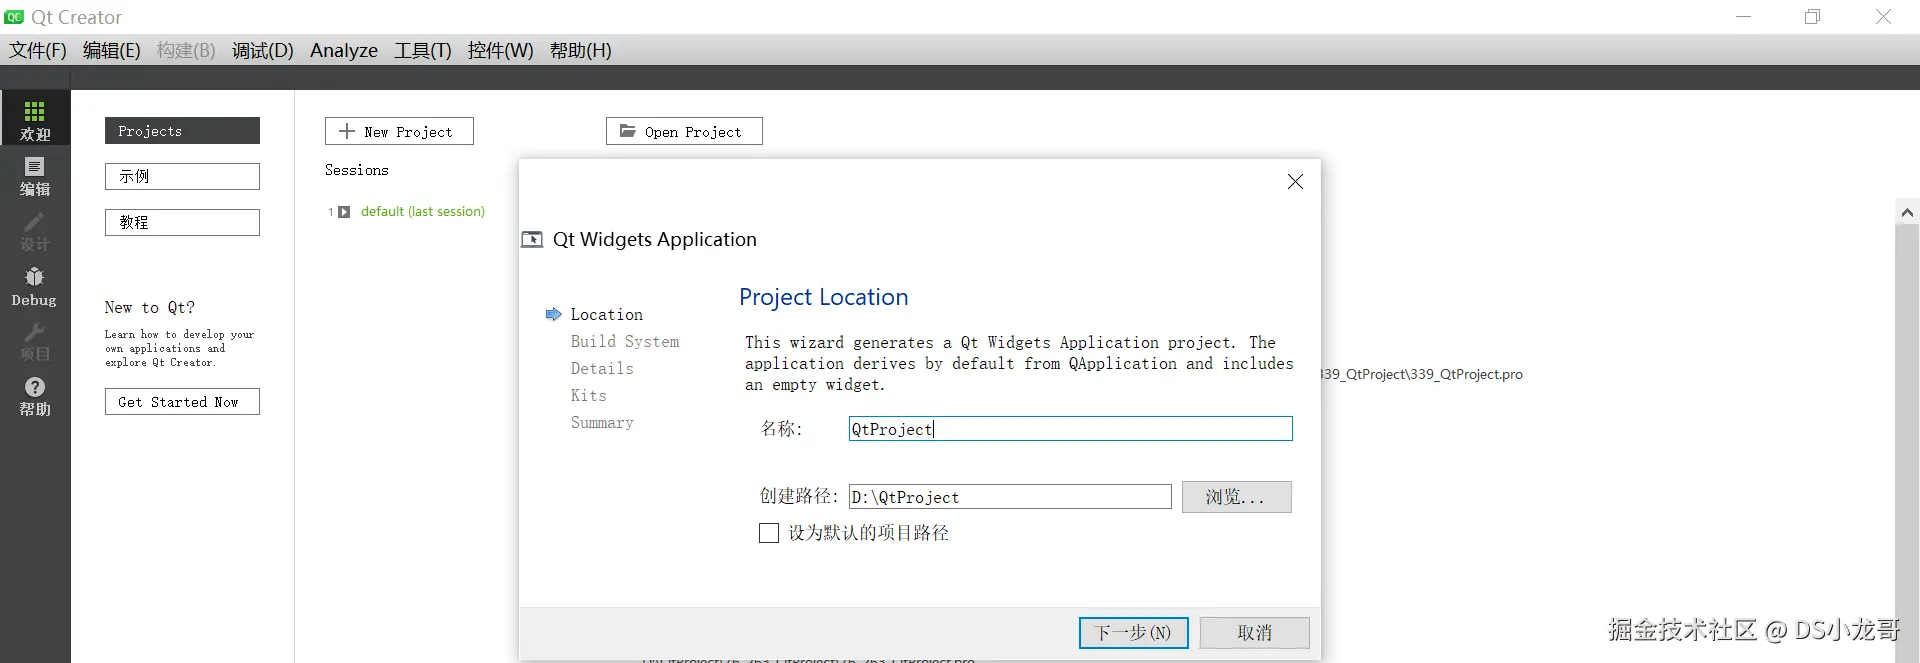The width and height of the screenshot is (1920, 663).
Task: Open the 工具(T) menu
Action: 423,50
